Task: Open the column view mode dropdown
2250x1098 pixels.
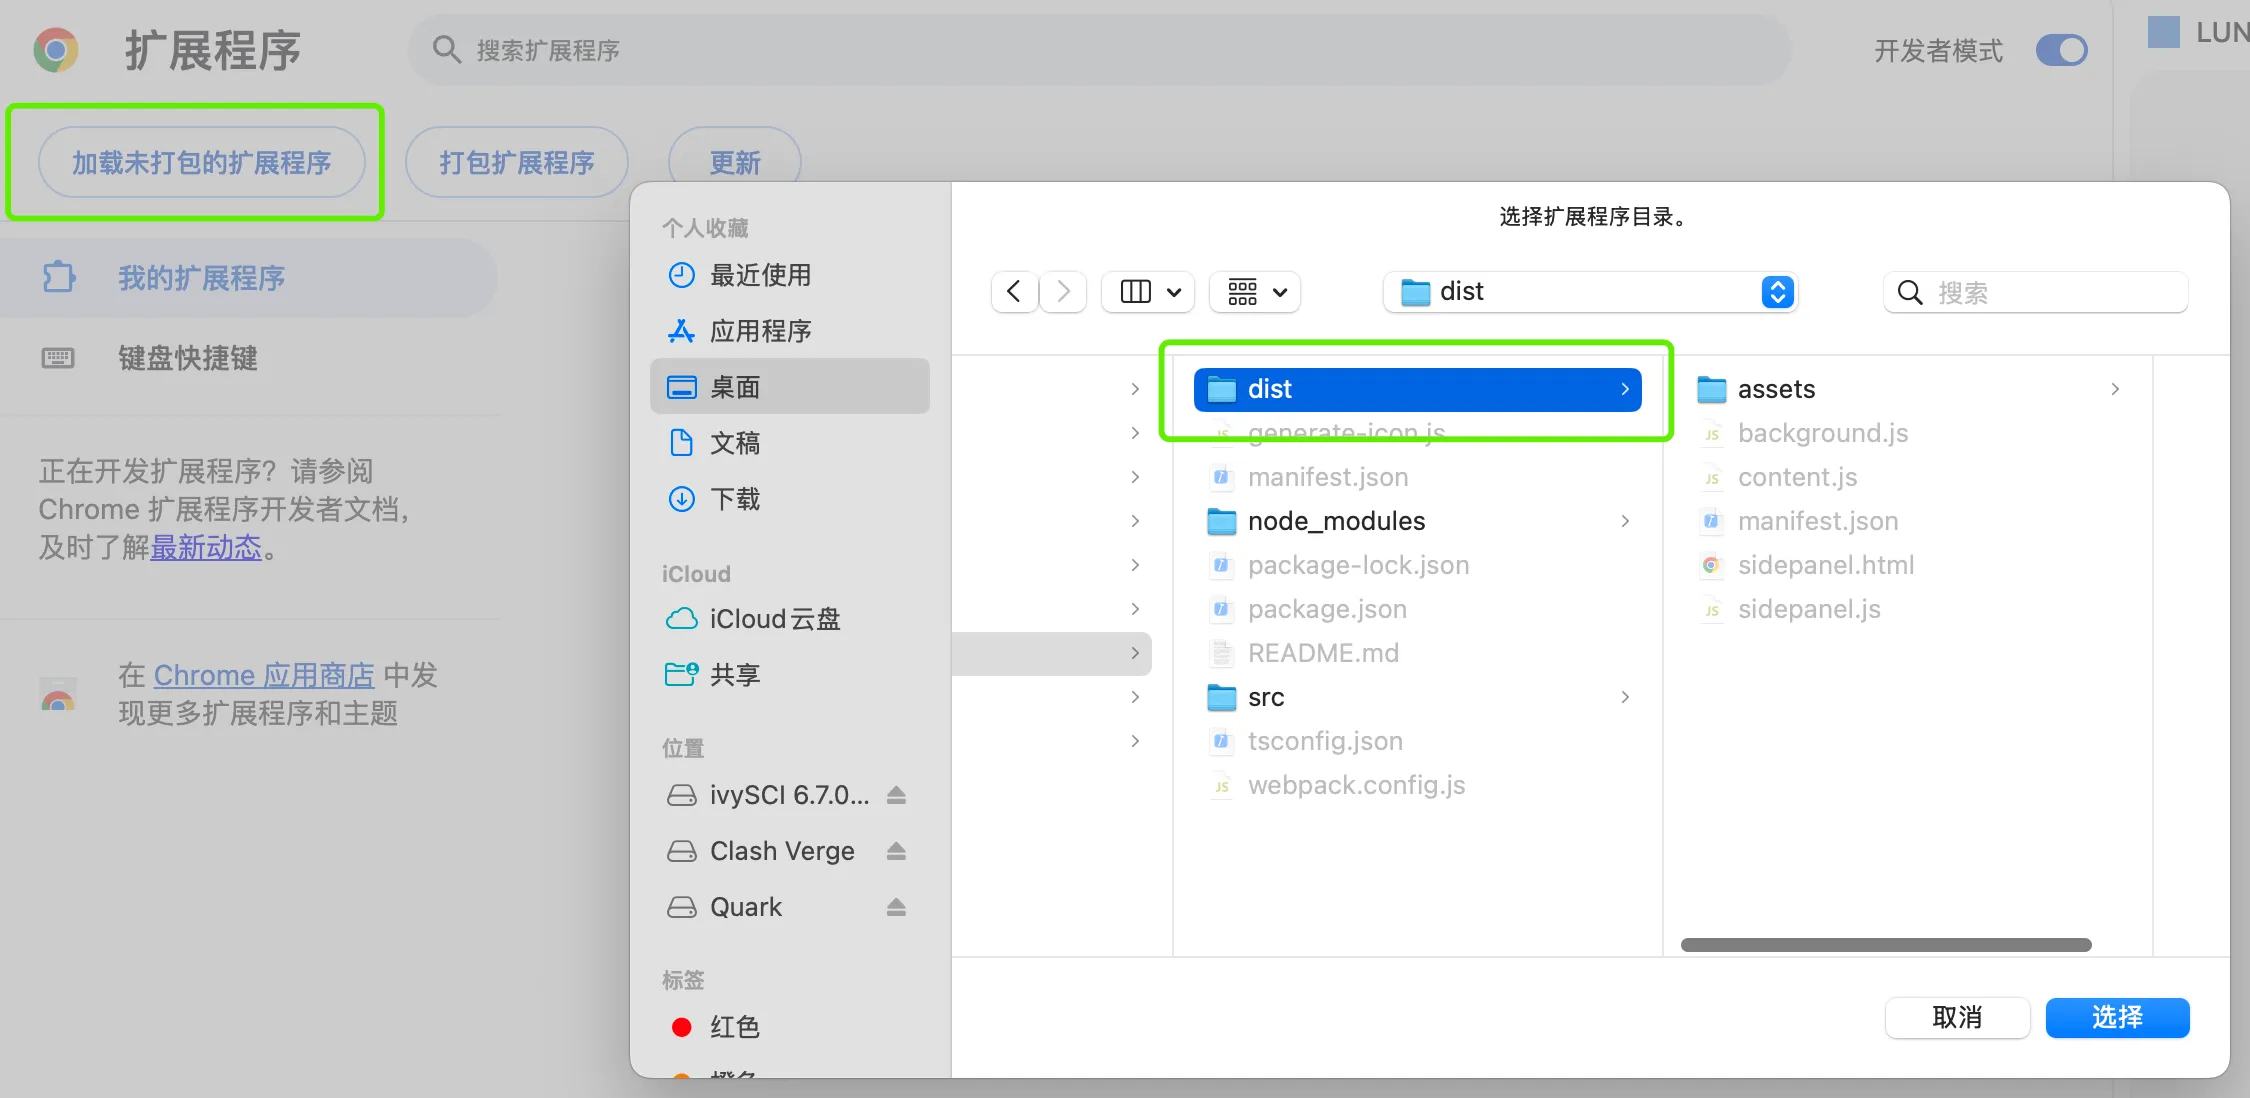Action: 1148,292
